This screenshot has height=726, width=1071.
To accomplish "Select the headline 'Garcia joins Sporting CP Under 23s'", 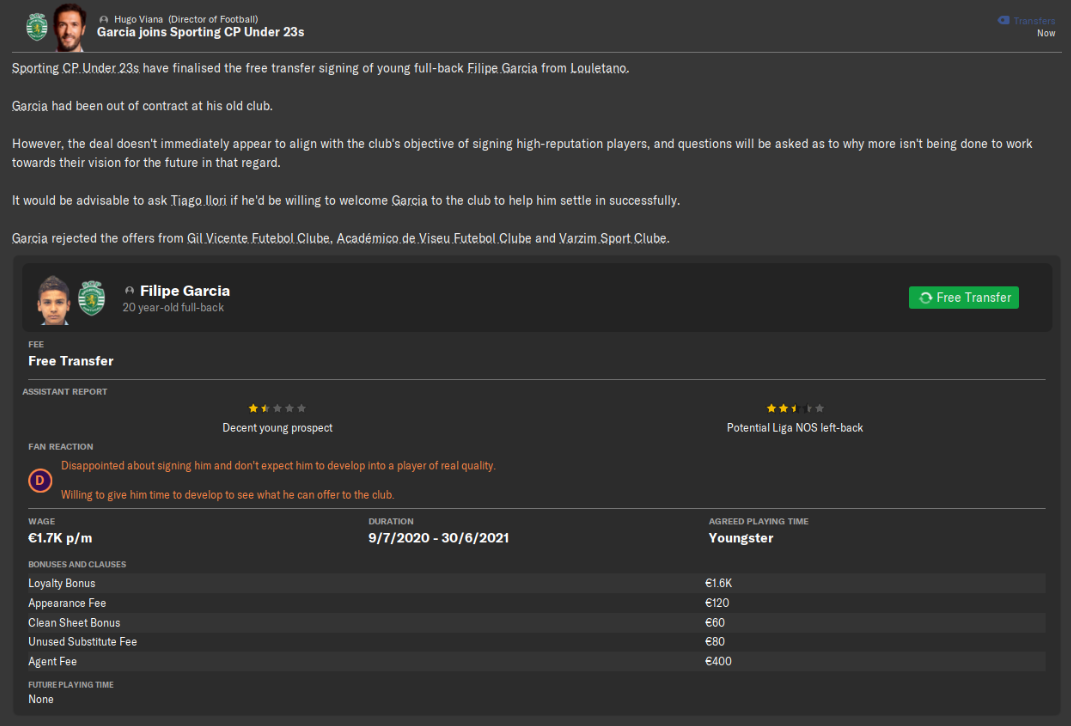I will 200,32.
